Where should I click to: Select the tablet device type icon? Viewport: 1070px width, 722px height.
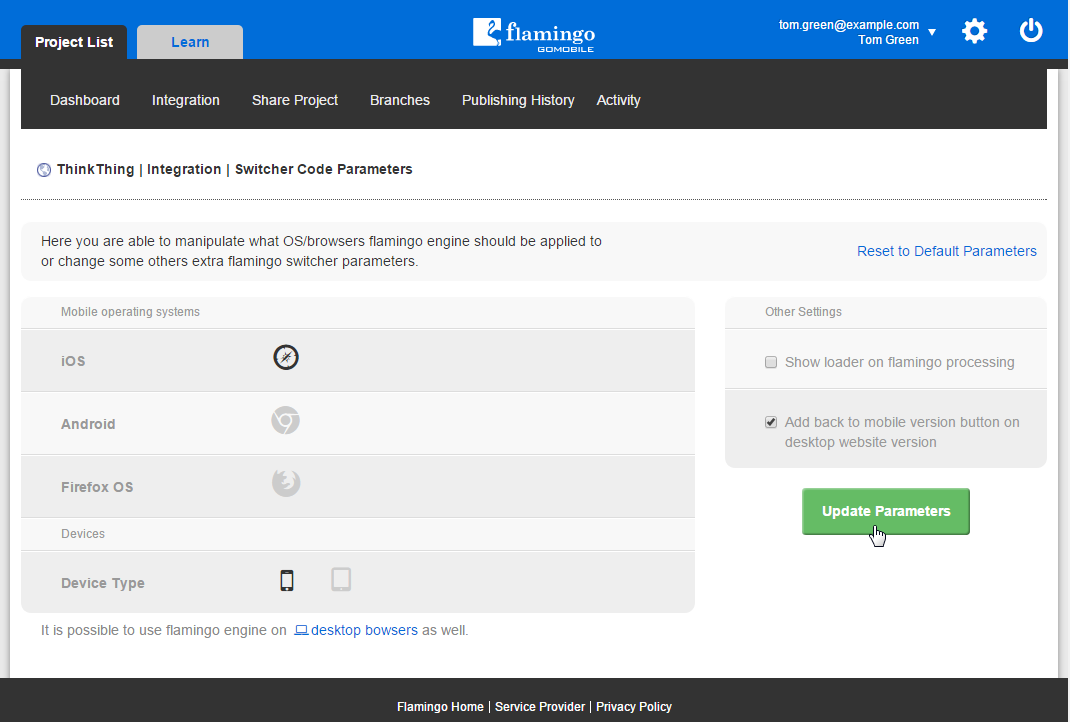341,579
